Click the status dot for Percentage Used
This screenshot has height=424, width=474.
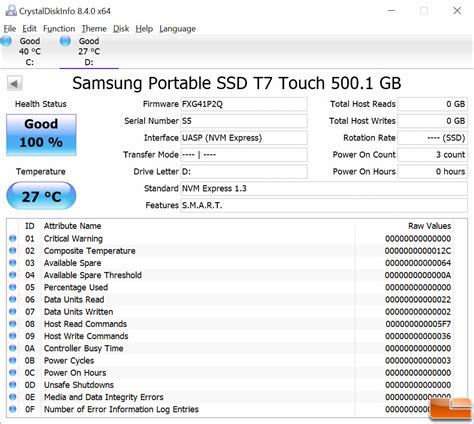pos(13,287)
